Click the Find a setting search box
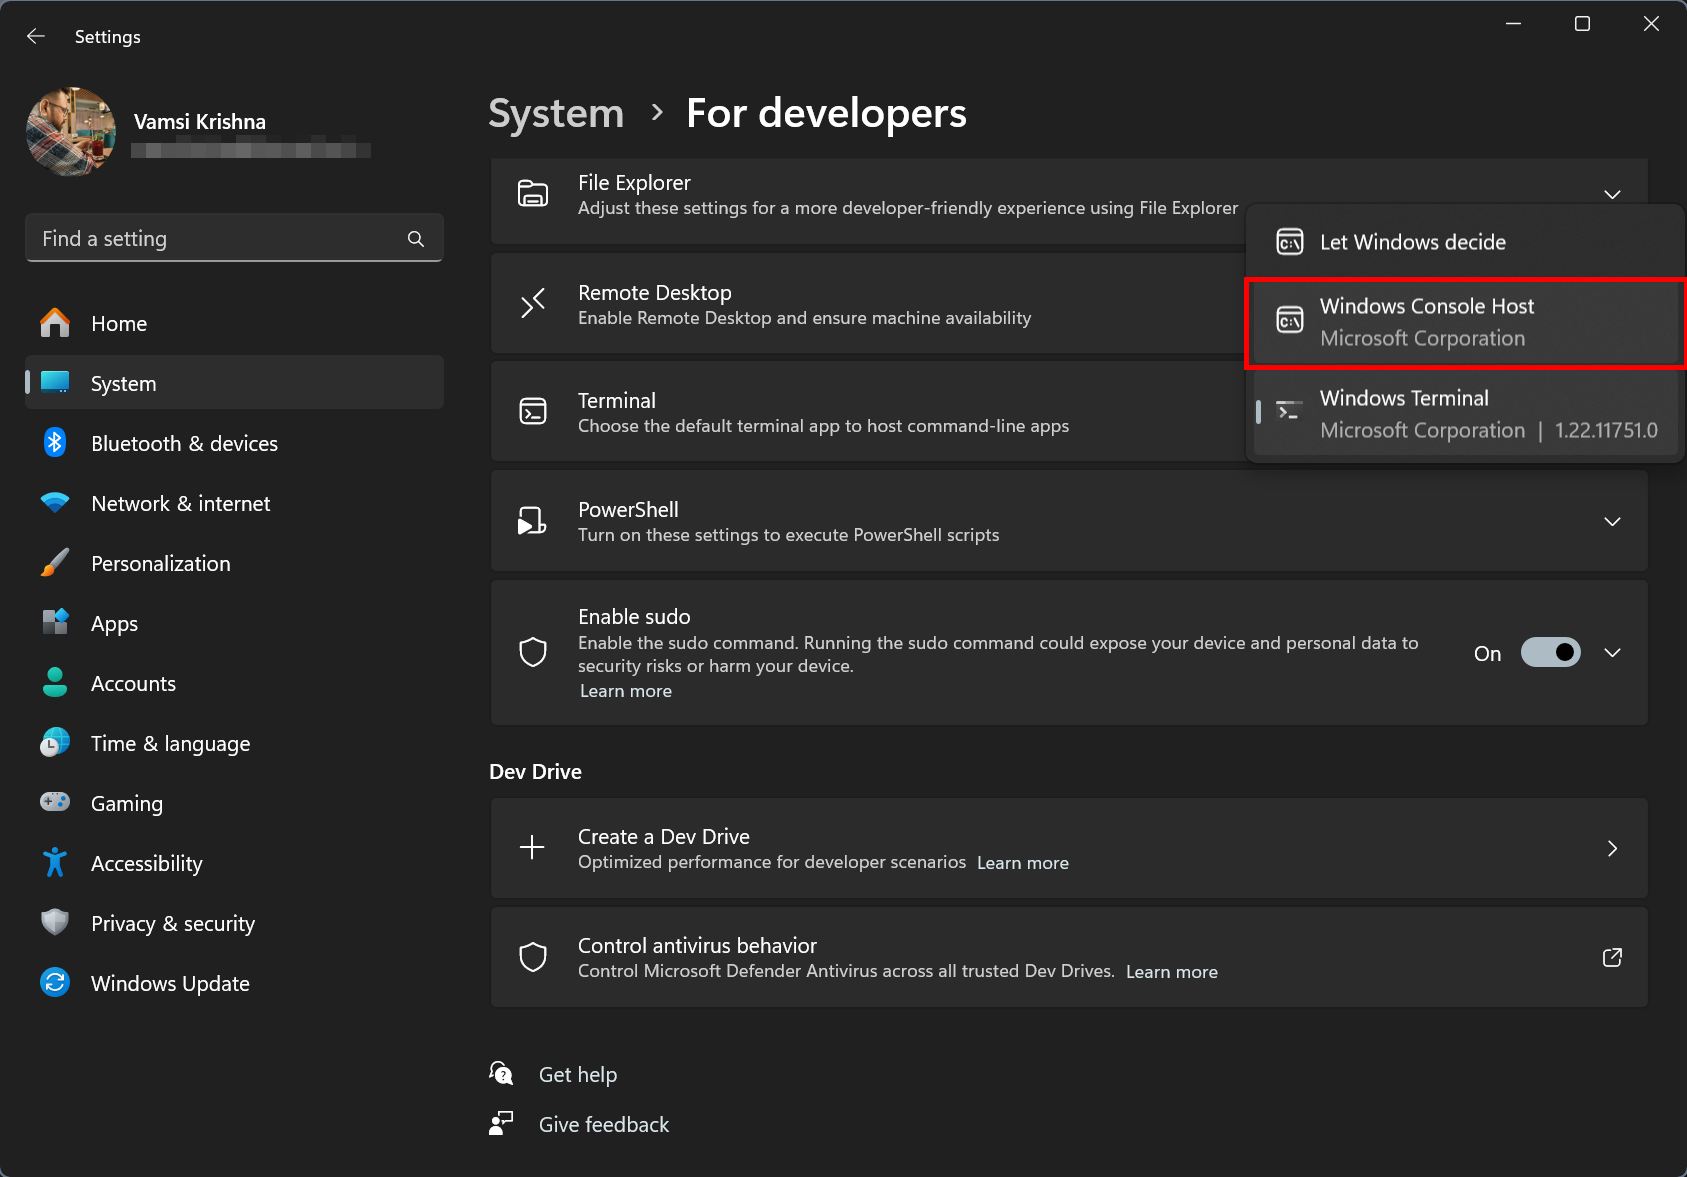1687x1177 pixels. click(x=234, y=238)
